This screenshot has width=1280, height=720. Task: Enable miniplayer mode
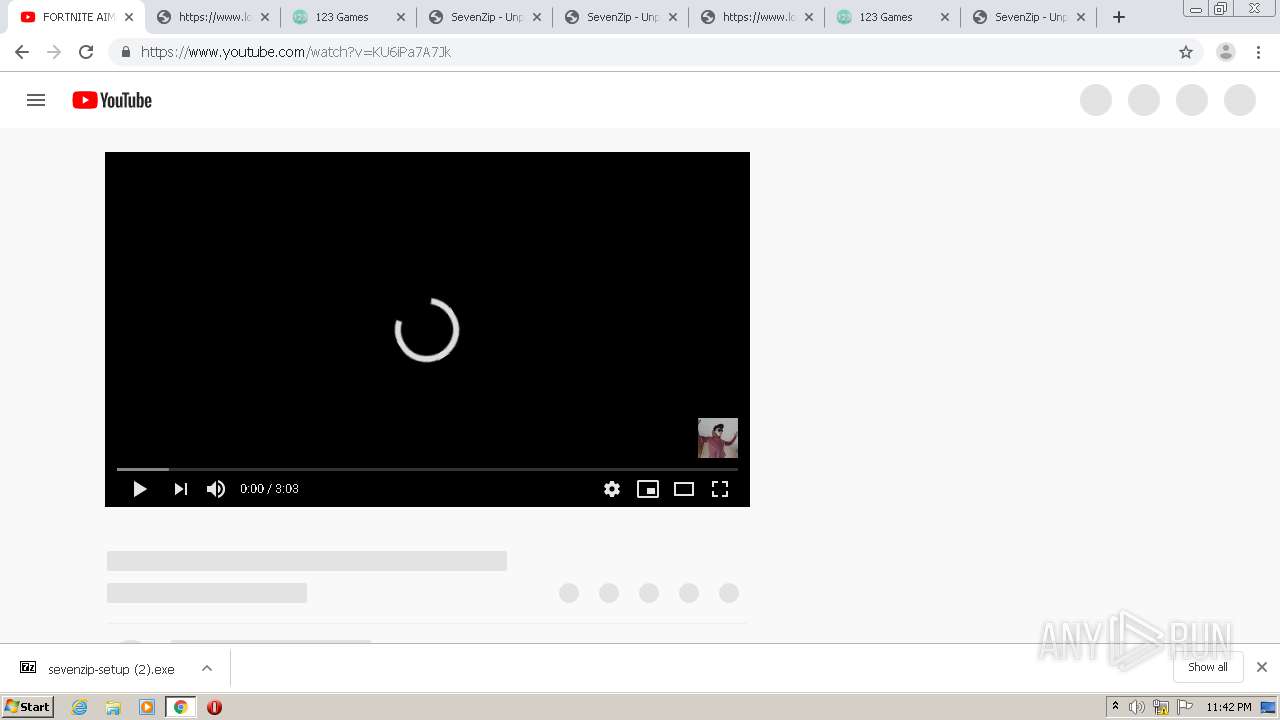(648, 489)
